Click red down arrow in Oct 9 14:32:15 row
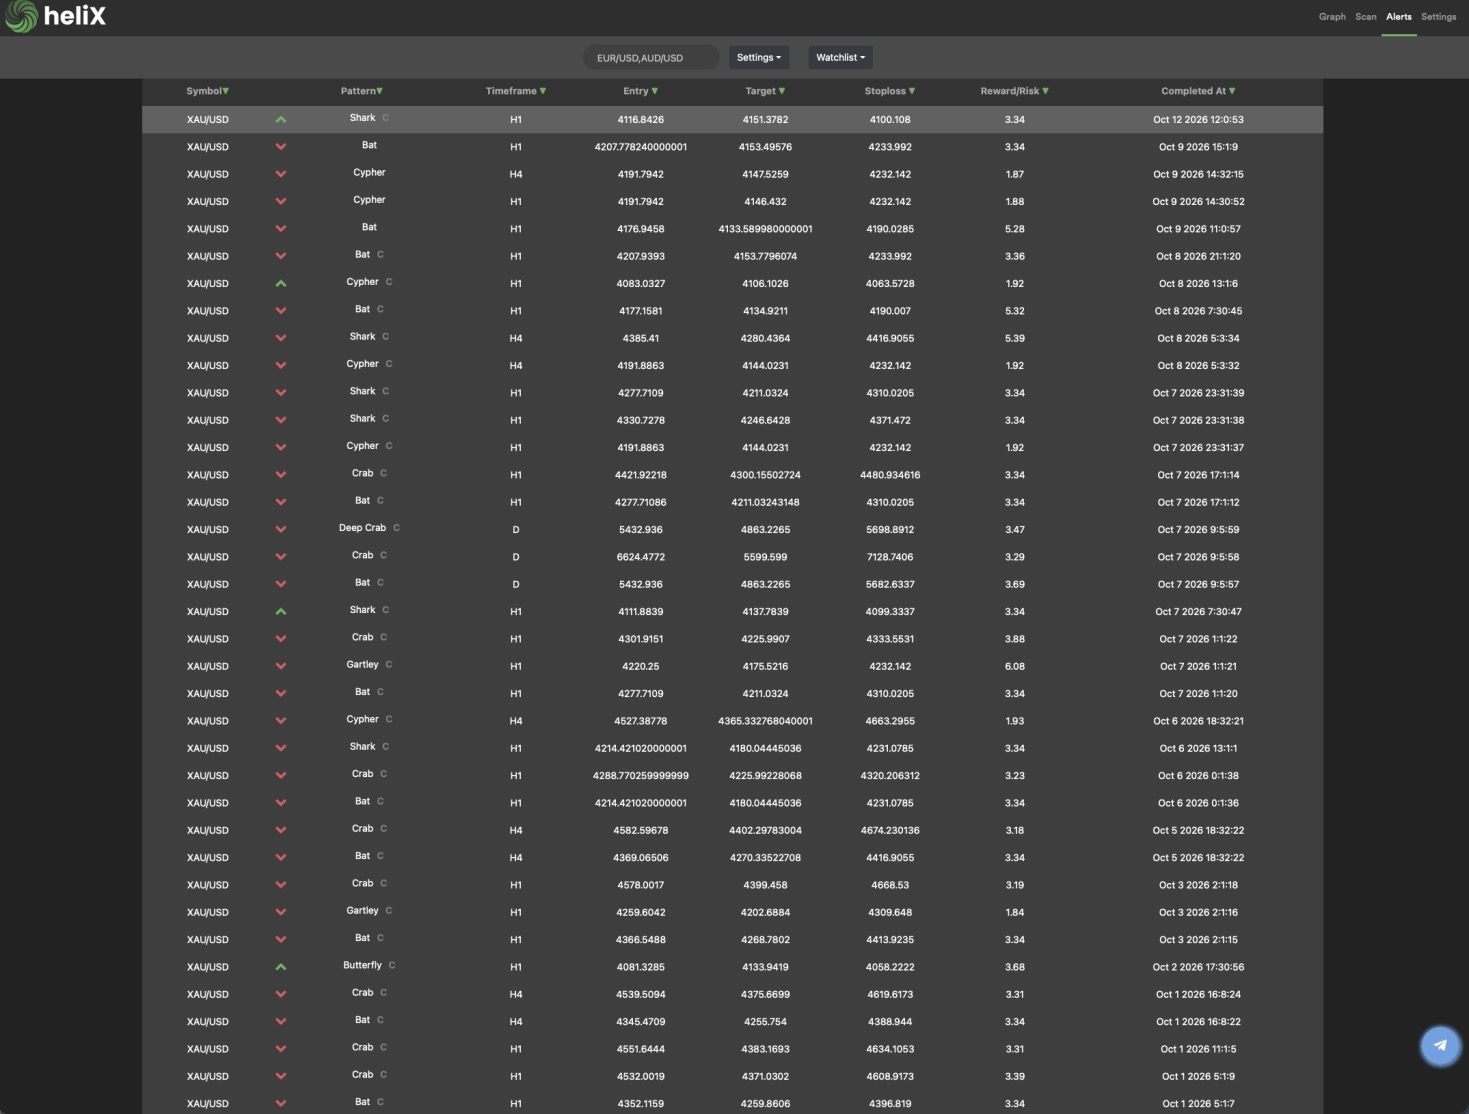This screenshot has height=1114, width=1469. [x=281, y=174]
